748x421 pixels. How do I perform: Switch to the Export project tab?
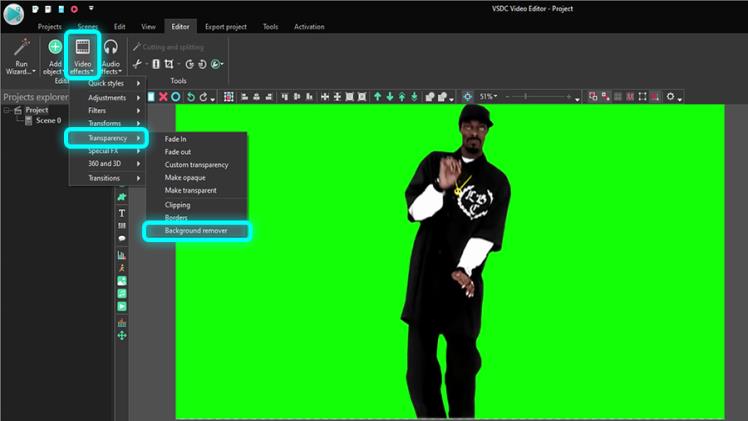(x=225, y=27)
